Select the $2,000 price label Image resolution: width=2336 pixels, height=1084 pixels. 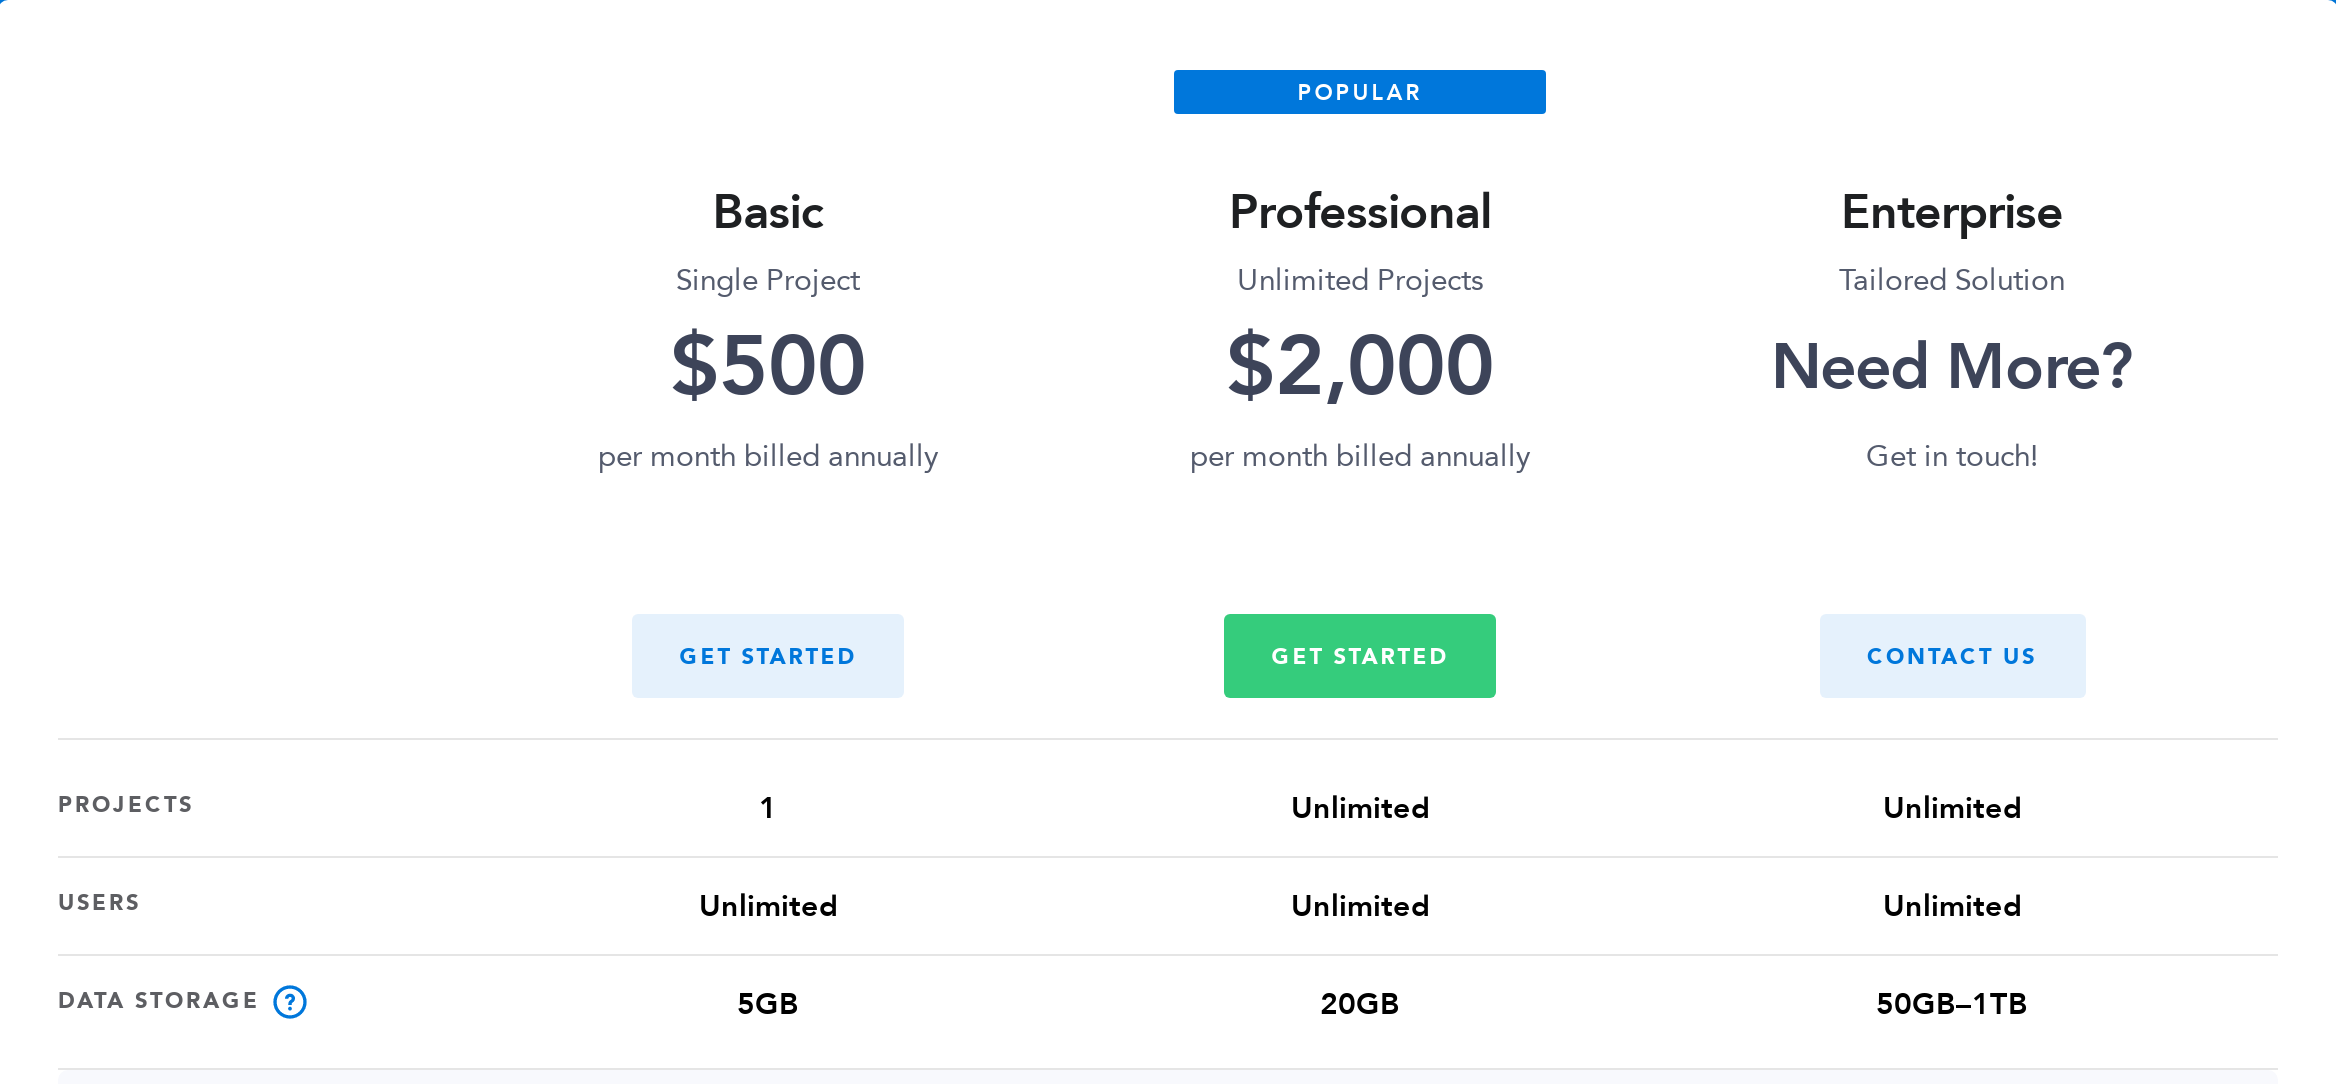(1360, 367)
